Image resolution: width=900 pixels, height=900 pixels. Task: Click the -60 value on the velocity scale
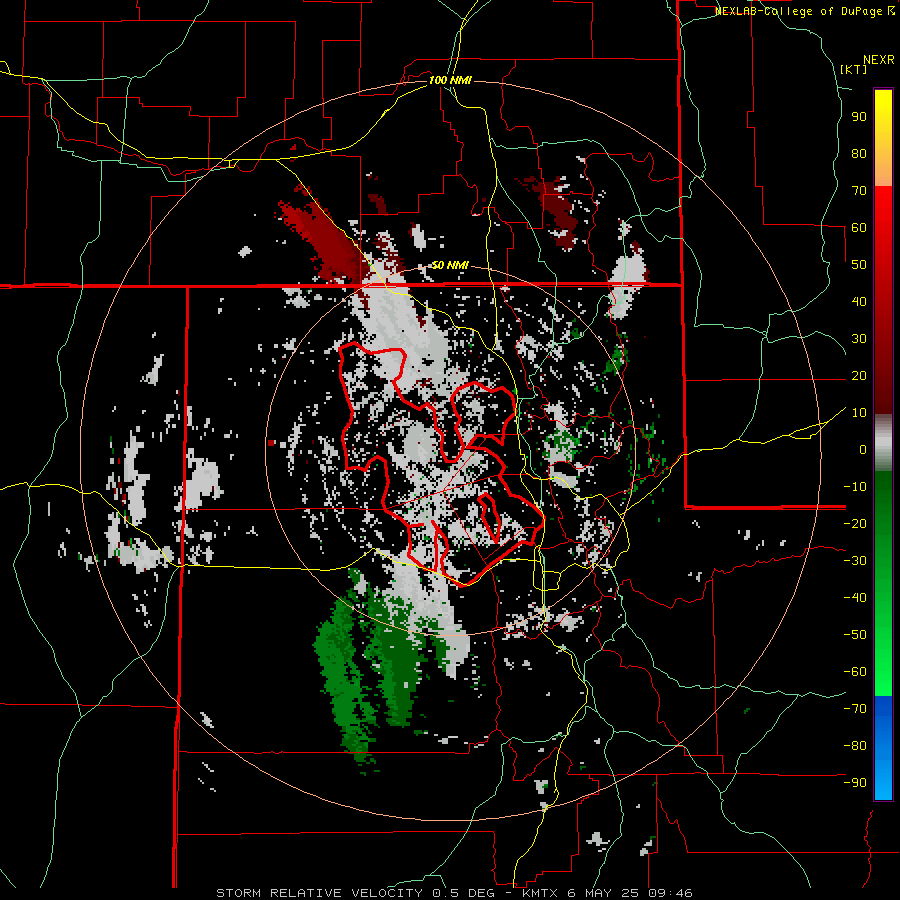(x=855, y=672)
